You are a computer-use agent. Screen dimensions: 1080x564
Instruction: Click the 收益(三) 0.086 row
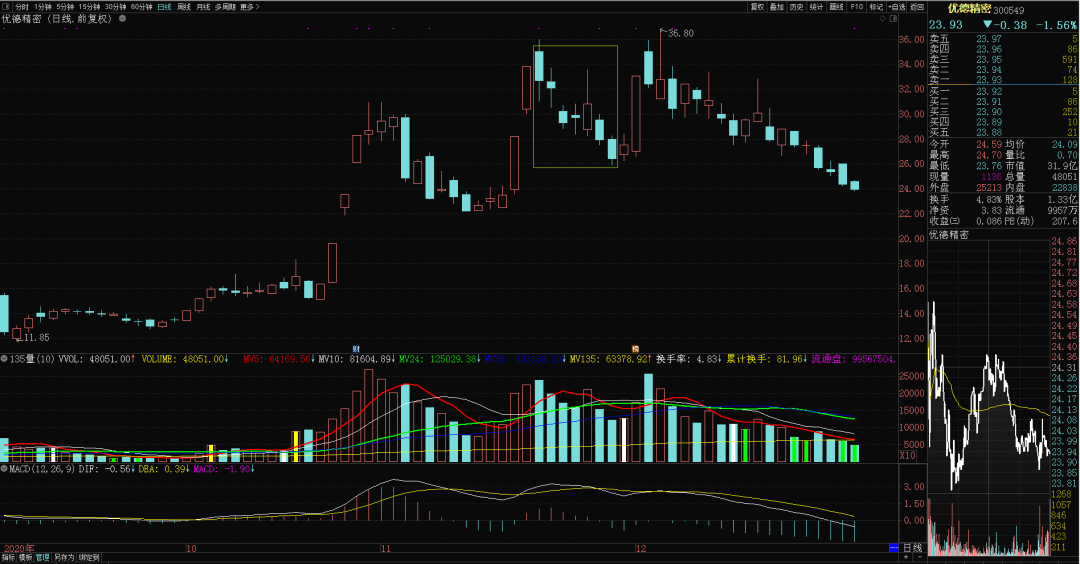pos(966,221)
